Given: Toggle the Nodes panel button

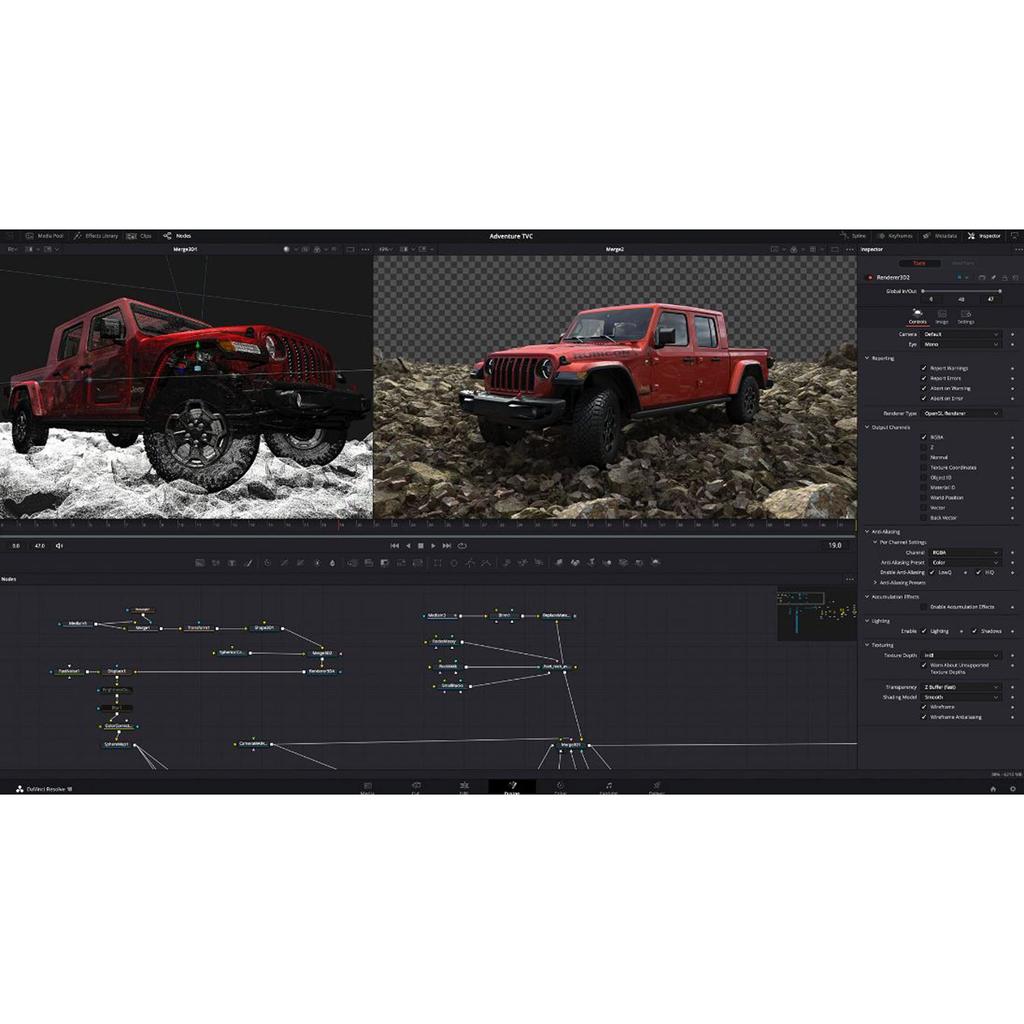Looking at the screenshot, I should [177, 236].
